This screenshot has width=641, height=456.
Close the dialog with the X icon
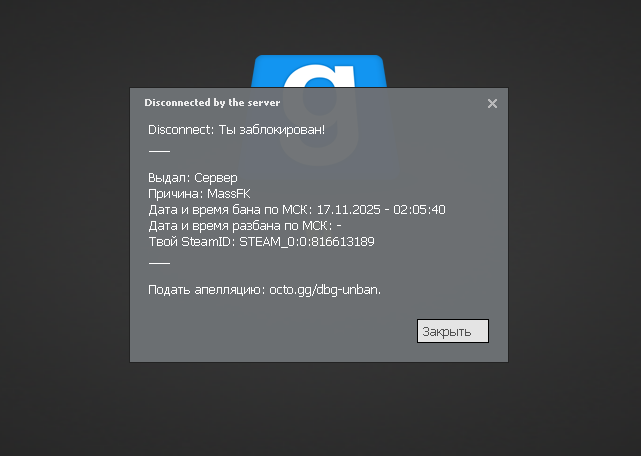[x=492, y=103]
